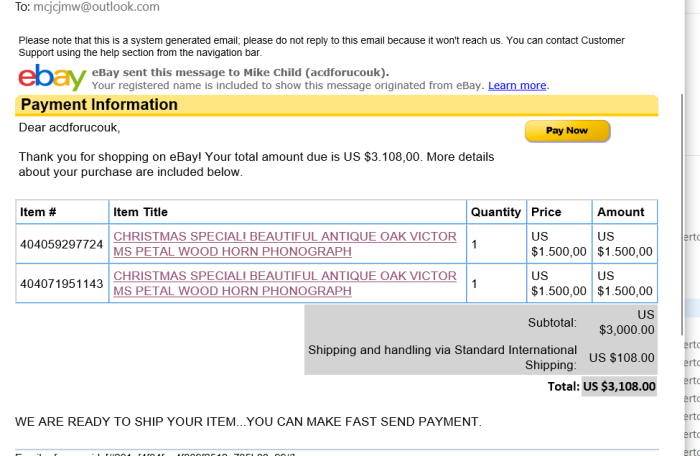Click the Total US $3,108.00 value

pyautogui.click(x=619, y=386)
